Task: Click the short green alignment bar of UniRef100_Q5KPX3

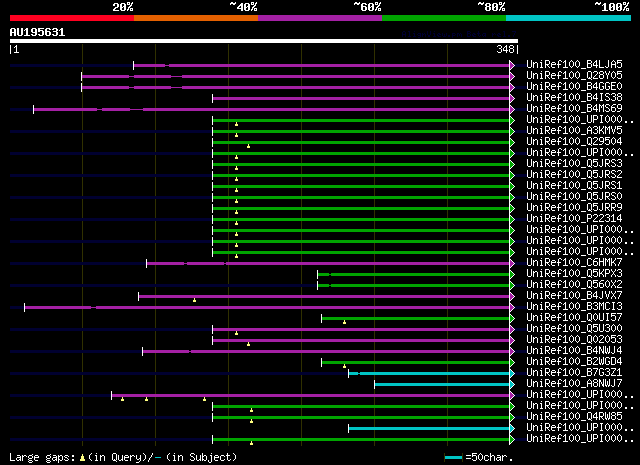Action: coord(413,274)
